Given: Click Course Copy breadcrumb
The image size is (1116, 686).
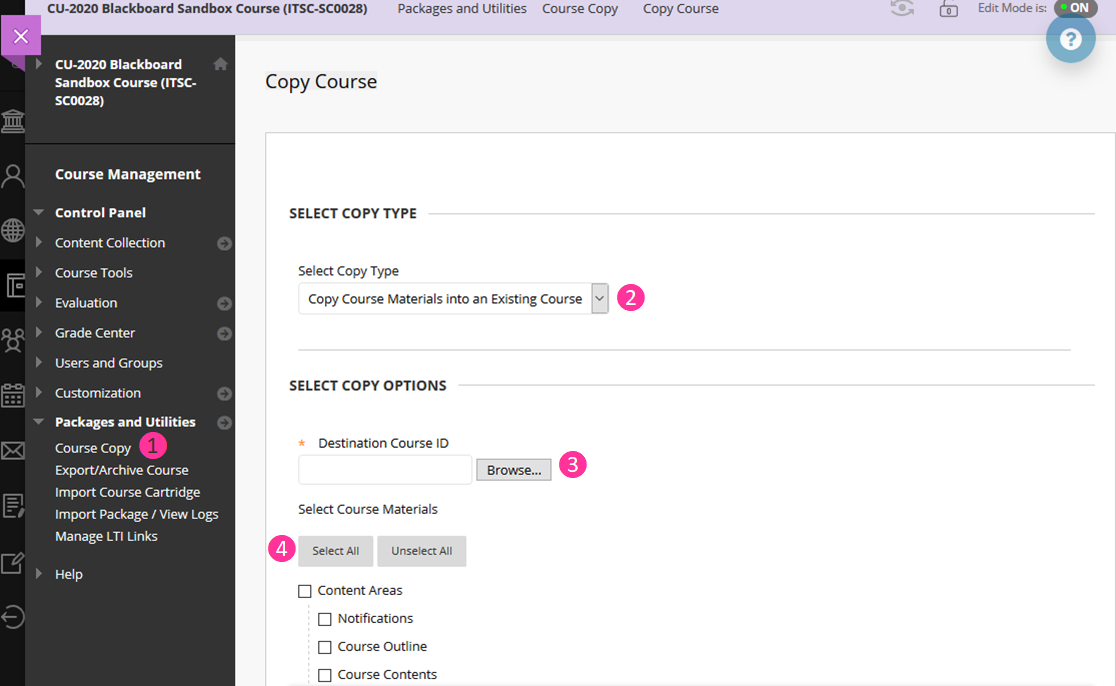Looking at the screenshot, I should [580, 9].
